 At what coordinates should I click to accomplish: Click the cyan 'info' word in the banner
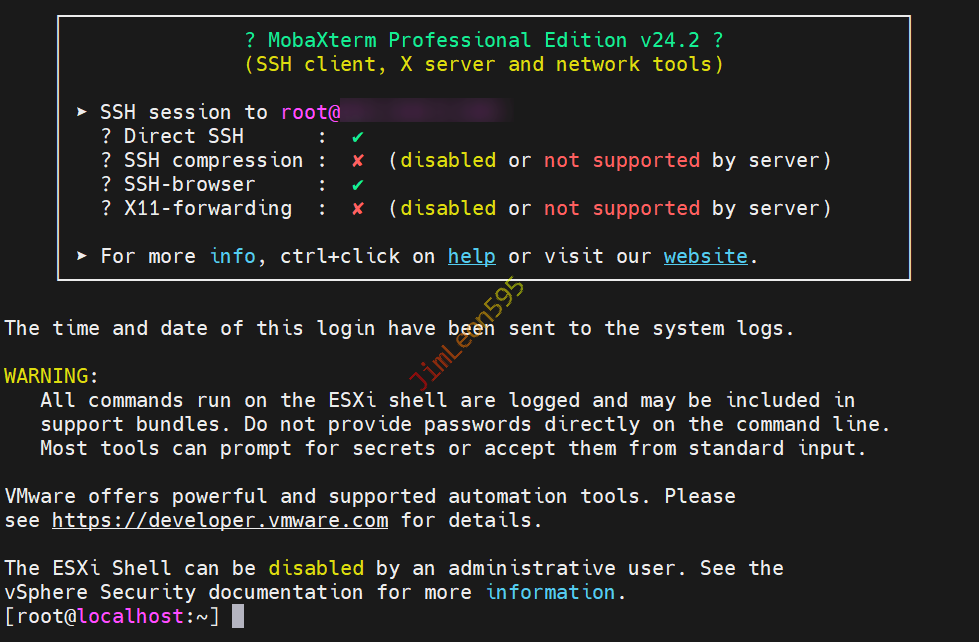tap(233, 256)
